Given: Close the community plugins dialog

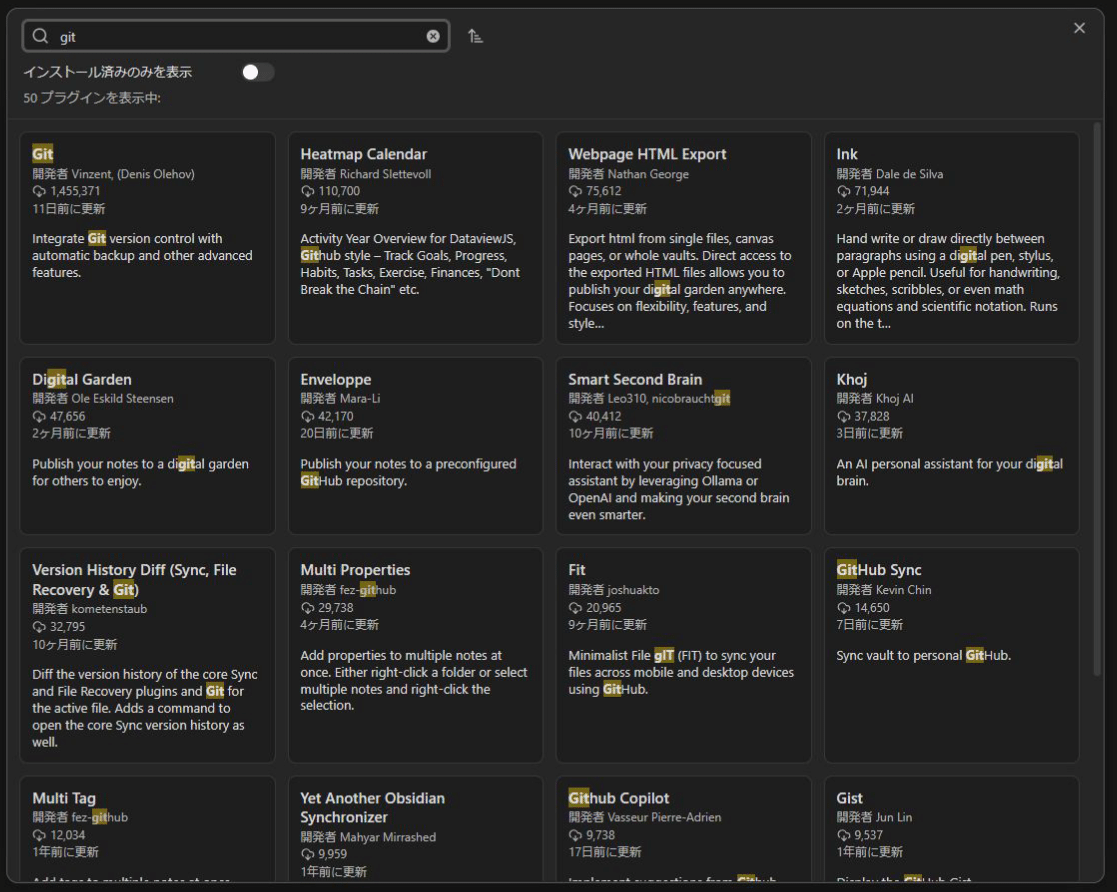Looking at the screenshot, I should (x=1079, y=28).
